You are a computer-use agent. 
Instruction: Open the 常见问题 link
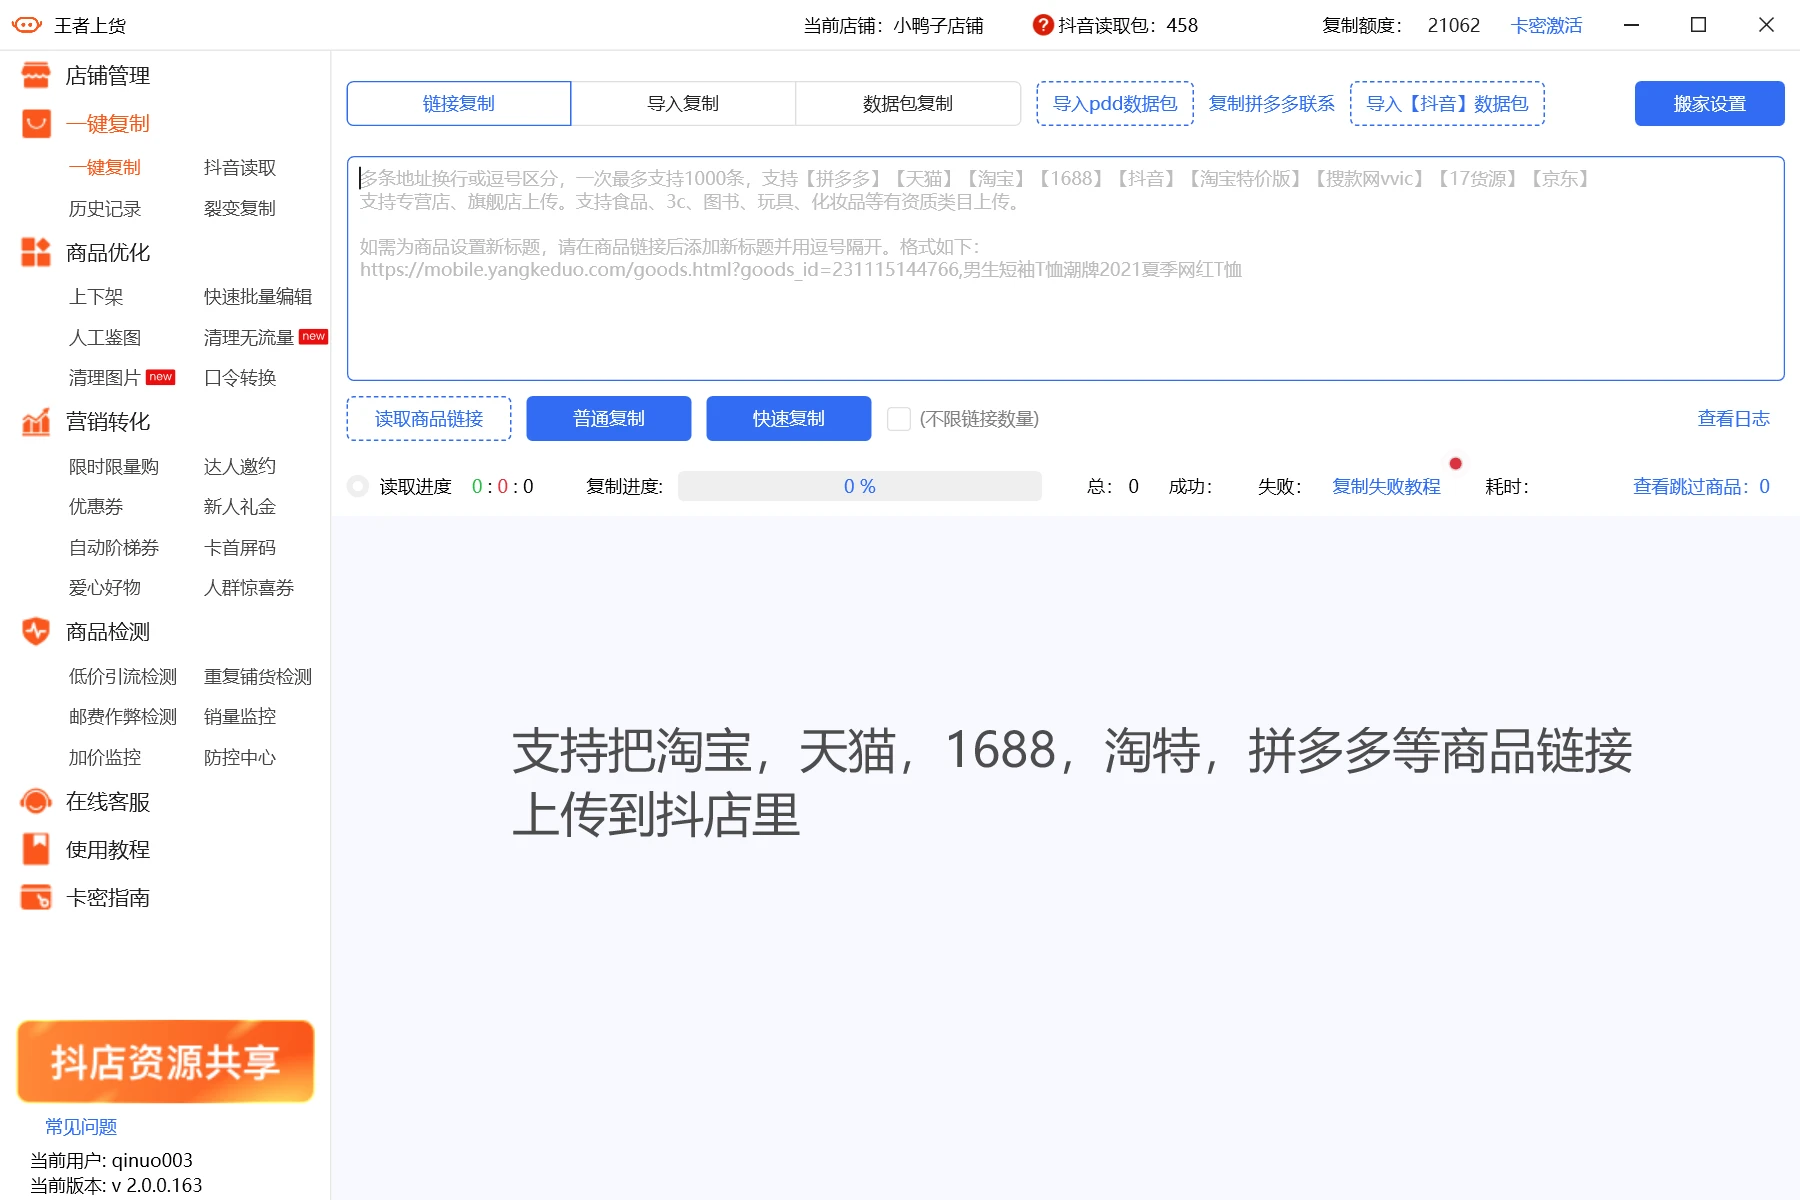tap(81, 1127)
